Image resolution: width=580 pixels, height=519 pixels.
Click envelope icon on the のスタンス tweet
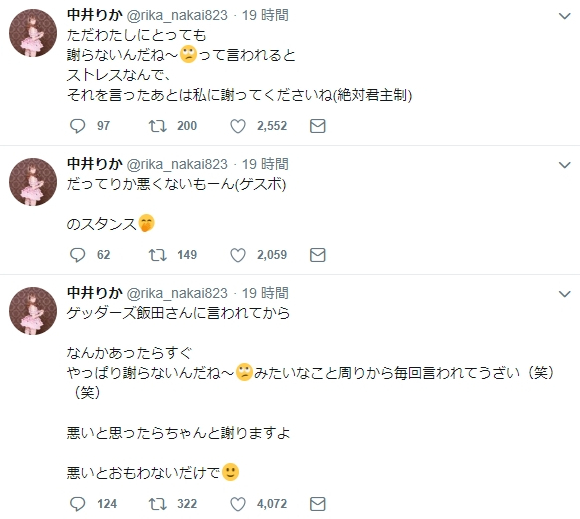317,255
